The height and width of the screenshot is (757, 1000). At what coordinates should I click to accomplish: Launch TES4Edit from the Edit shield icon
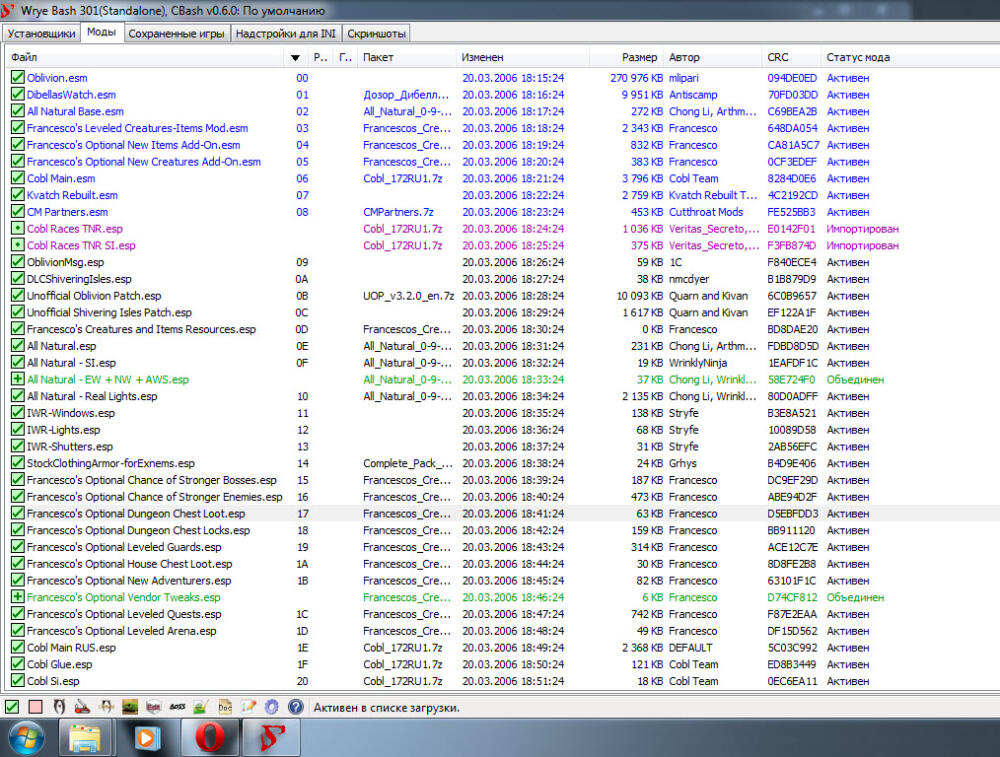coord(153,707)
